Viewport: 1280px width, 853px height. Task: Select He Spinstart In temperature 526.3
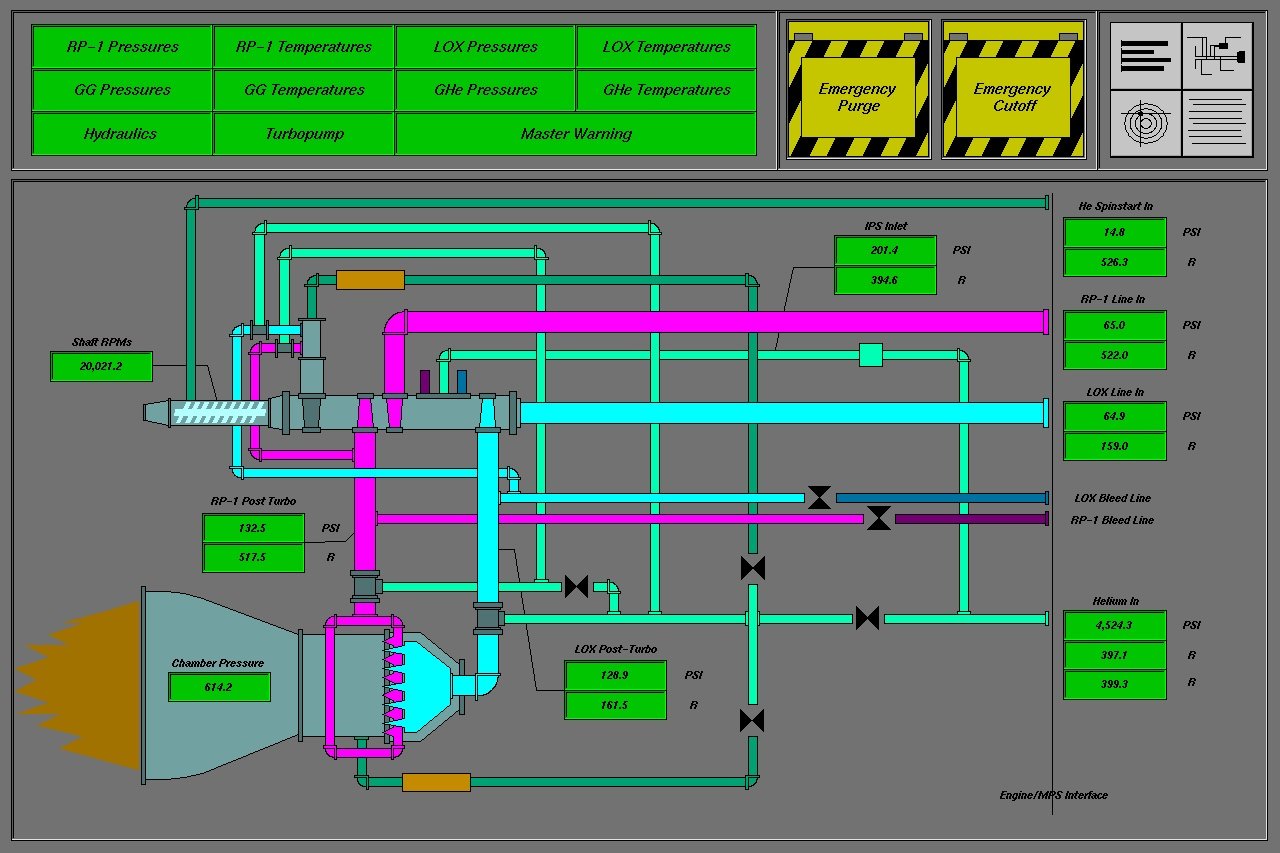[1115, 262]
